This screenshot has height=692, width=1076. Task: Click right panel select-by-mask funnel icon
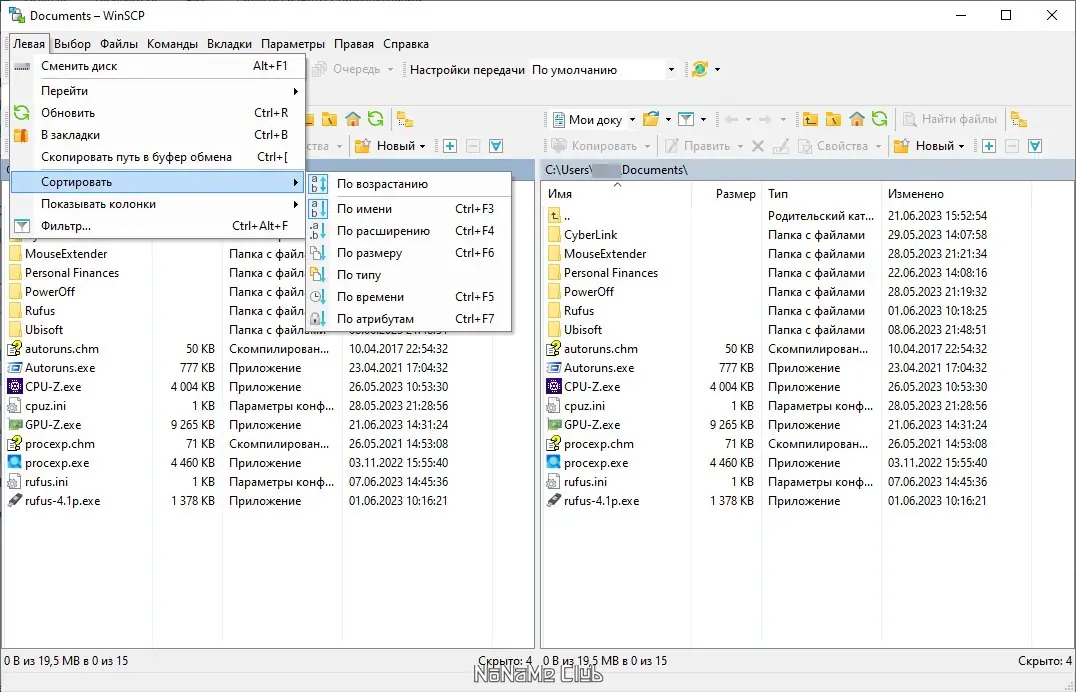coord(1035,146)
